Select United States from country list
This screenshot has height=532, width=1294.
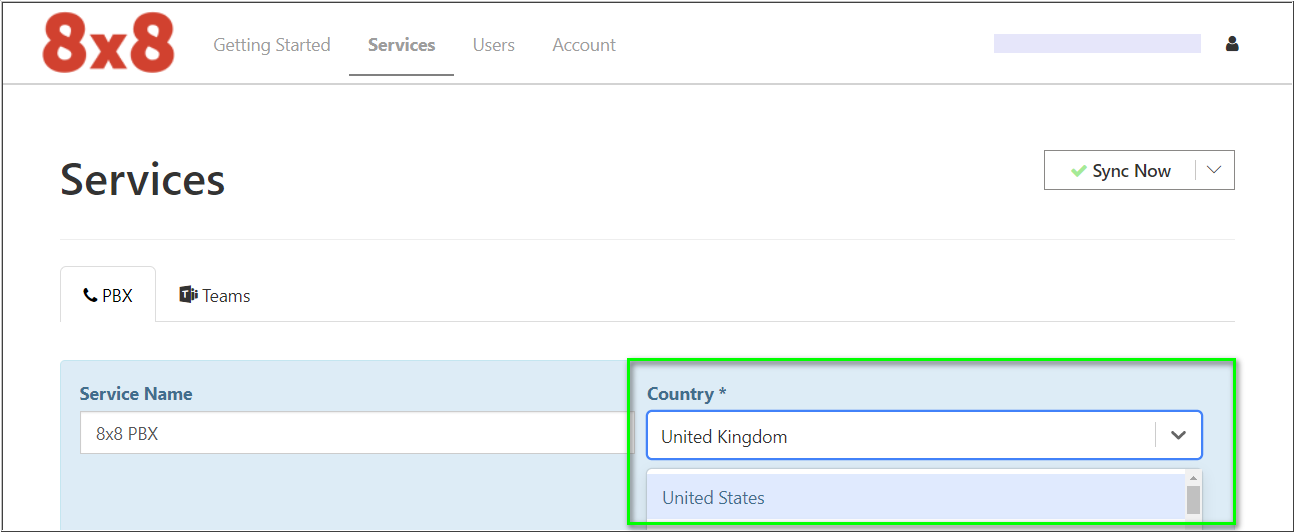(x=916, y=497)
